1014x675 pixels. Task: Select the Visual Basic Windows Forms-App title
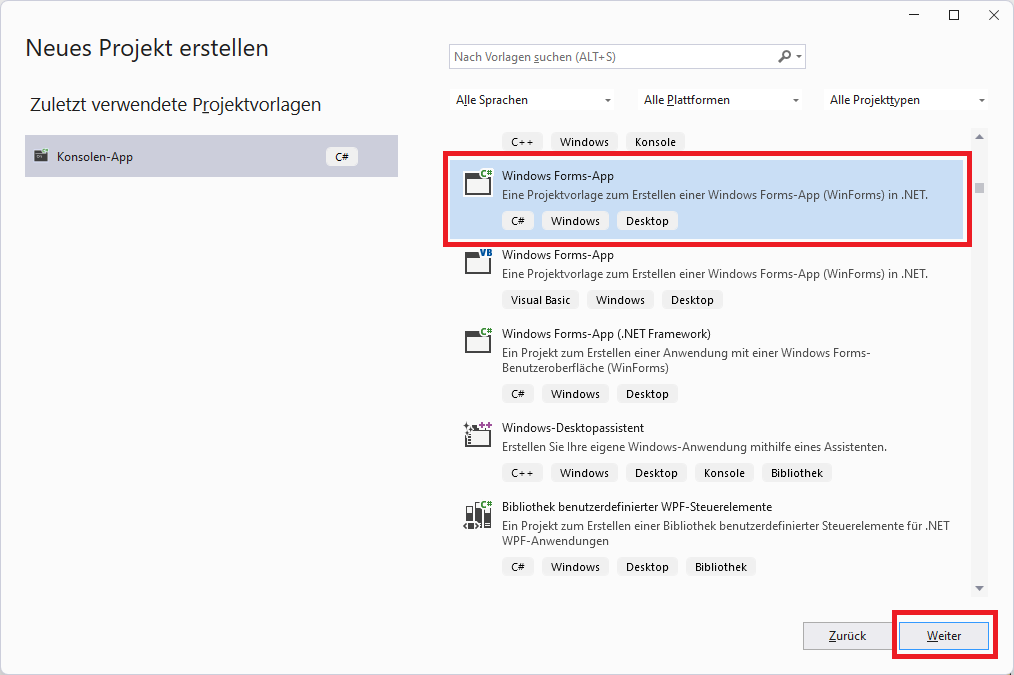(557, 255)
